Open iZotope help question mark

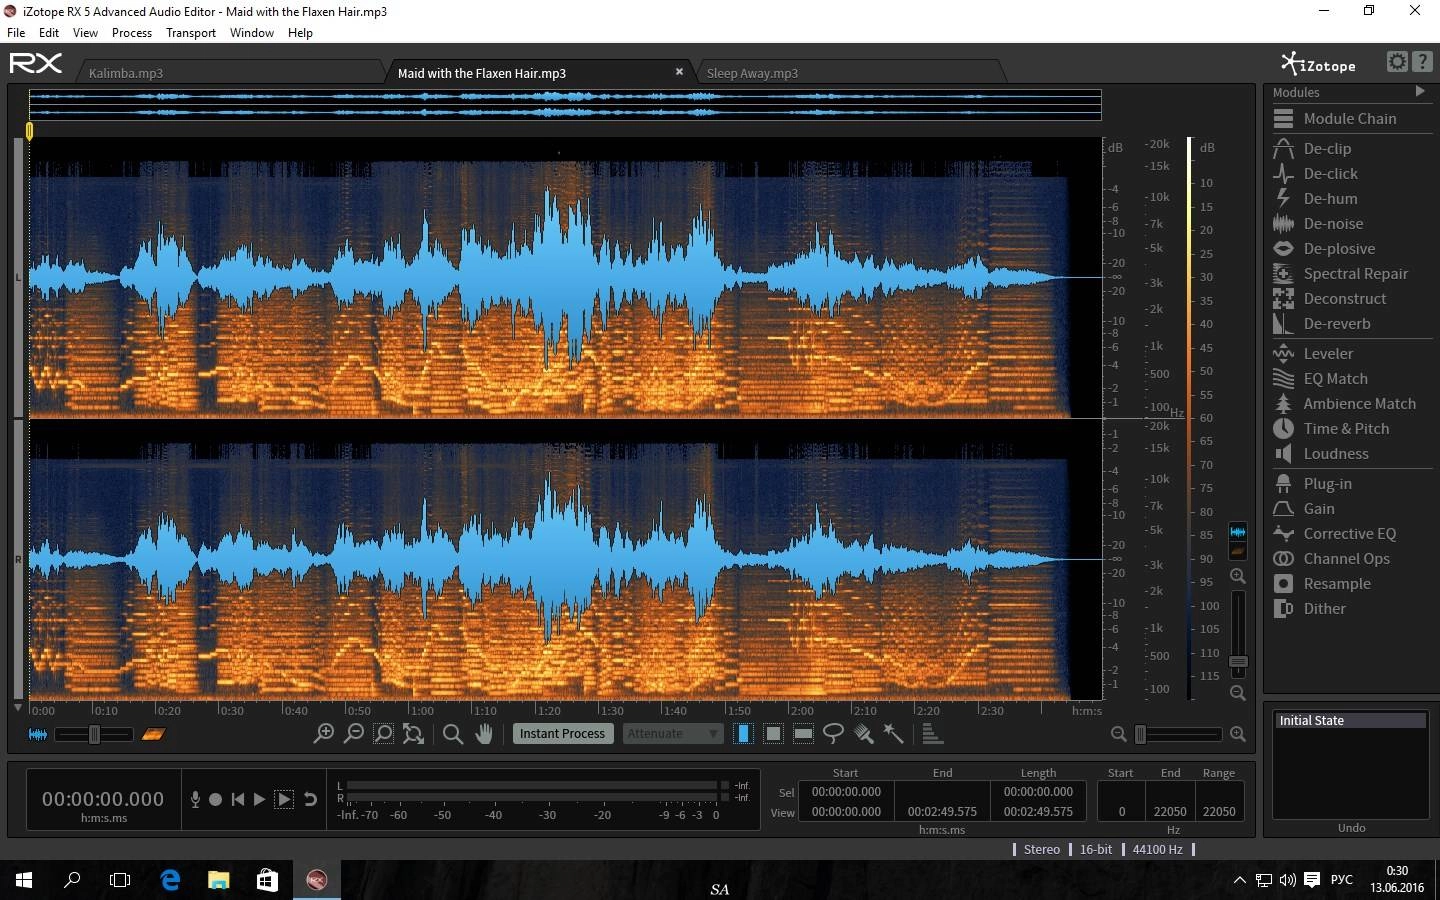pos(1421,62)
